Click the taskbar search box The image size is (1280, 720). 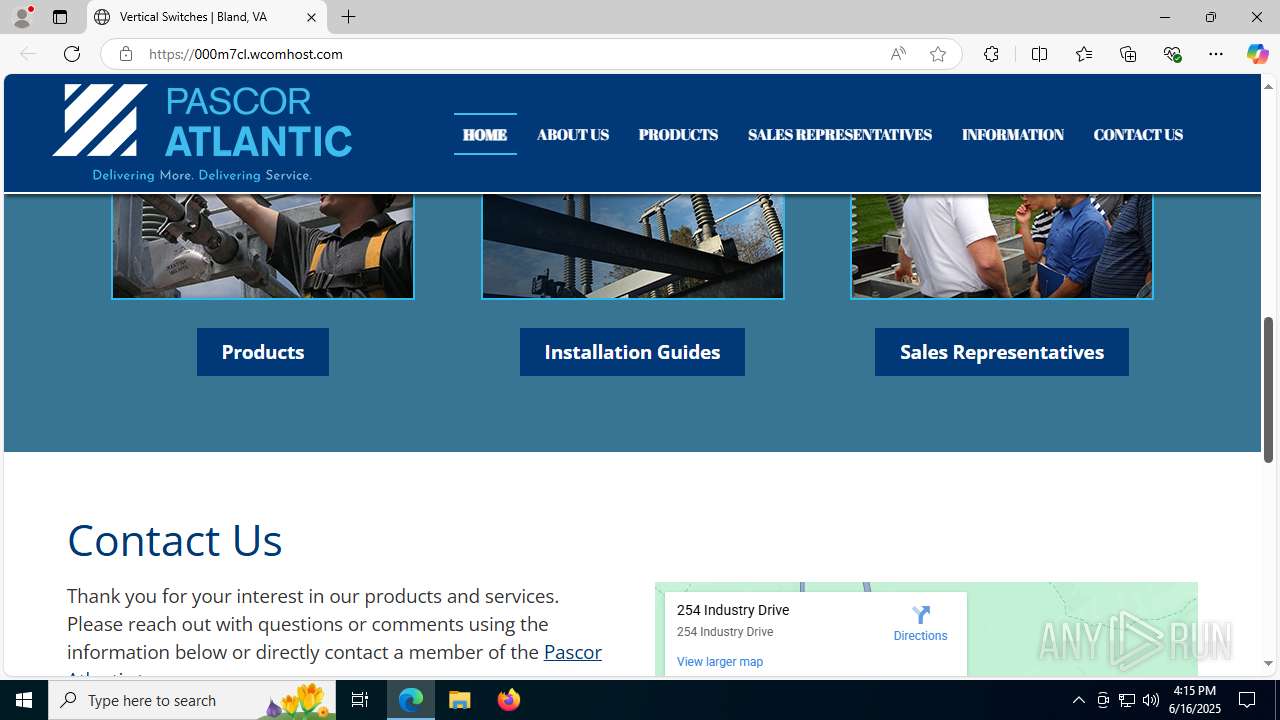tap(192, 700)
